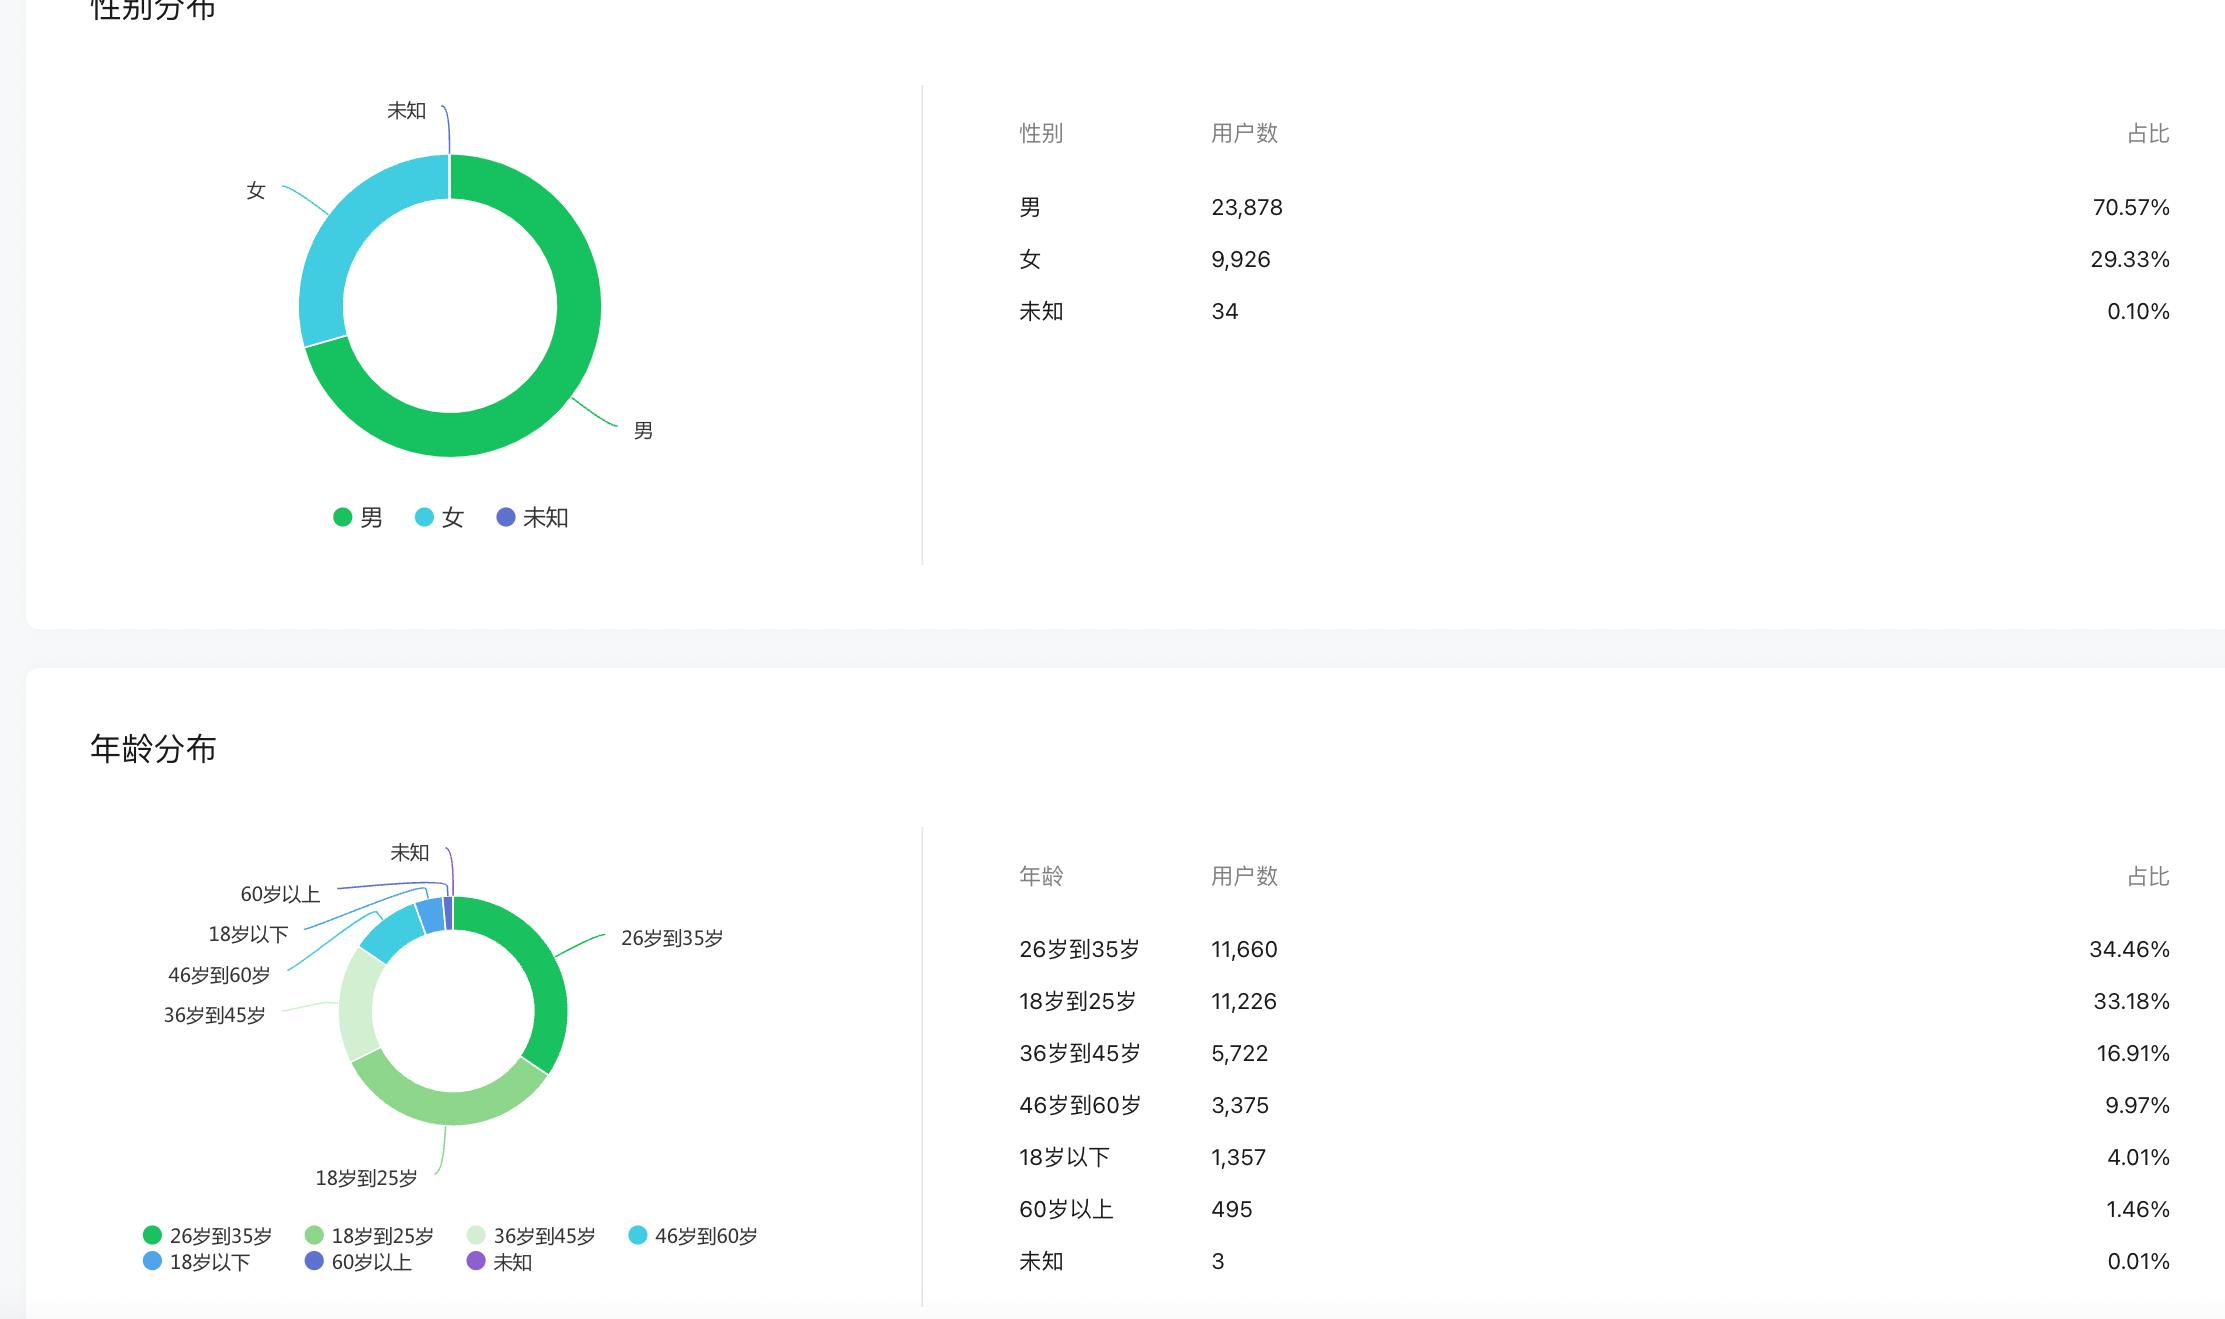The width and height of the screenshot is (2225, 1319).
Task: Click the green 男 donut segment
Action: 560,380
